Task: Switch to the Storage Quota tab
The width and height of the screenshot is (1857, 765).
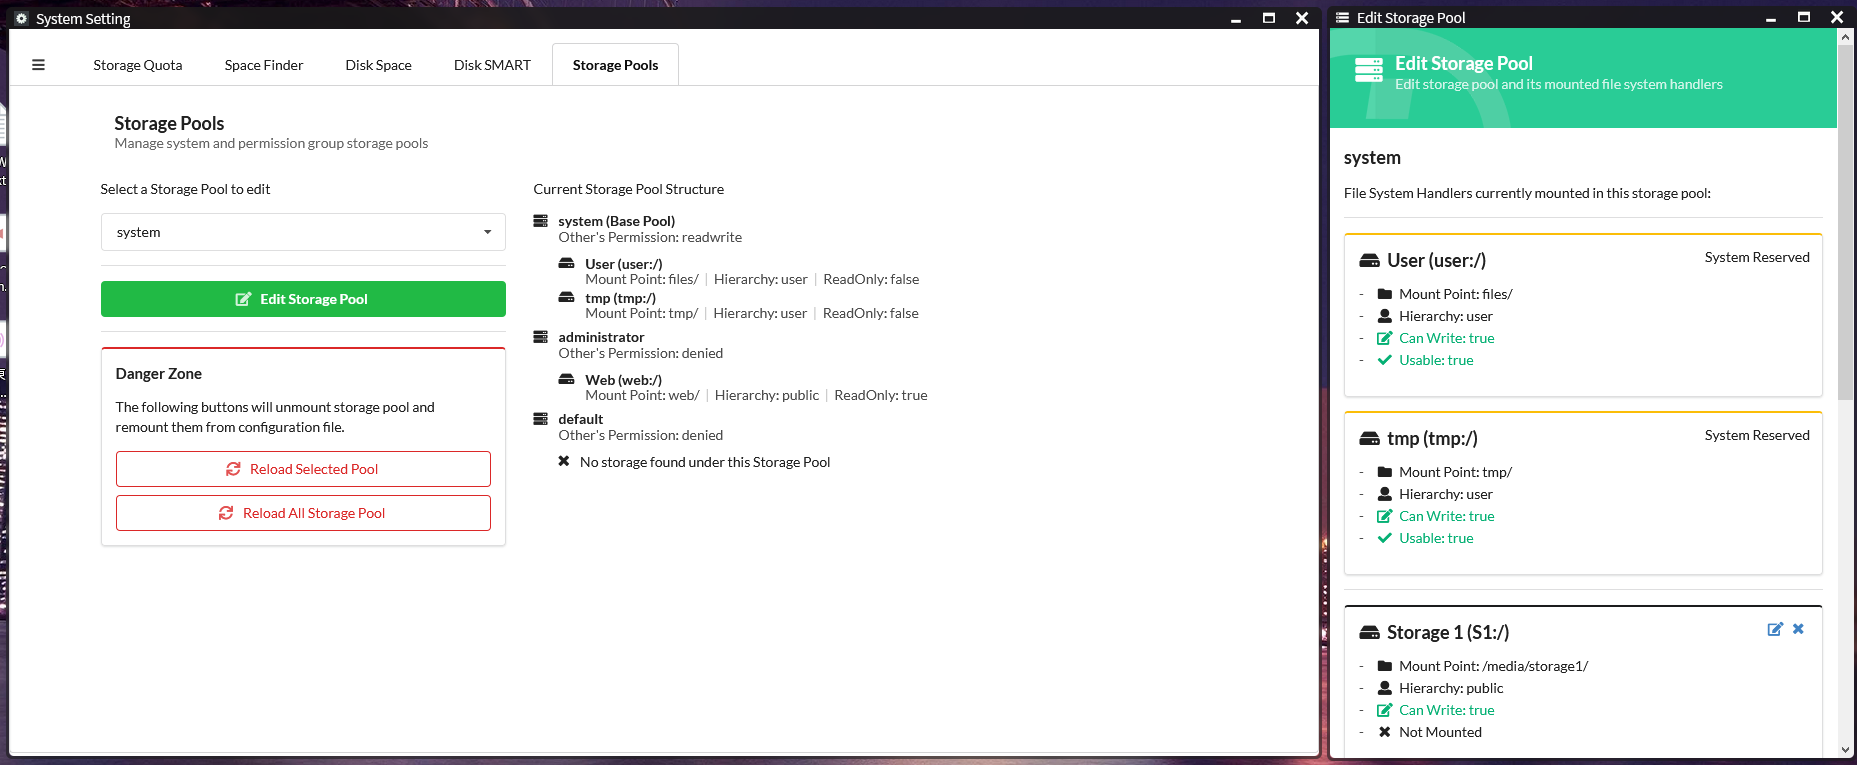Action: pos(138,65)
